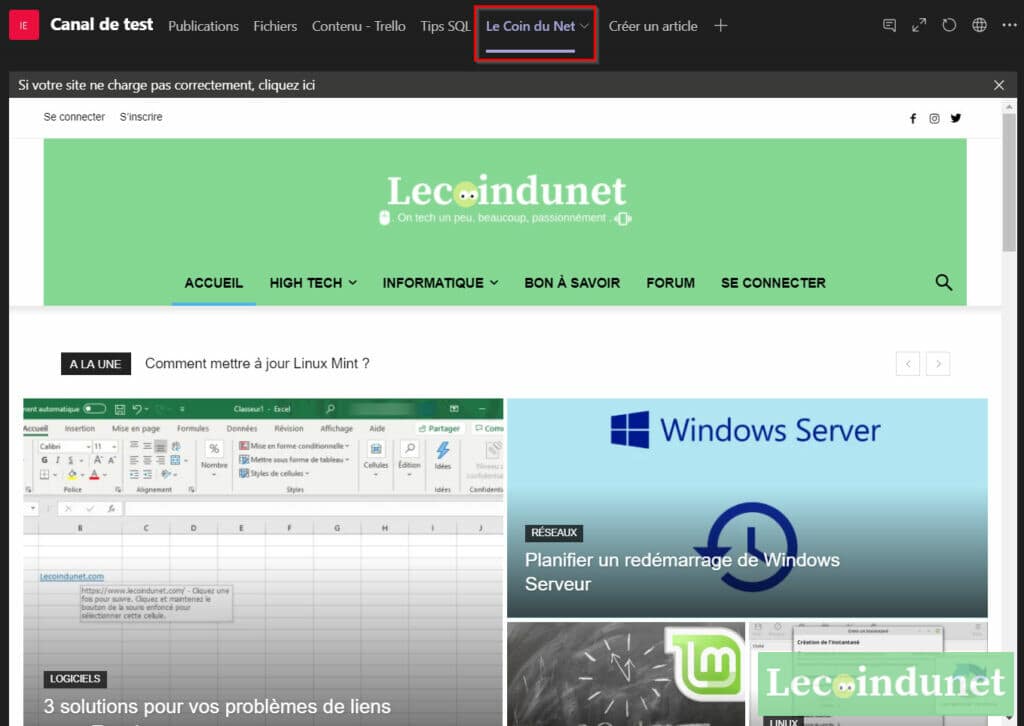The width and height of the screenshot is (1024, 726).
Task: Select the Tips SQL tab
Action: [445, 26]
